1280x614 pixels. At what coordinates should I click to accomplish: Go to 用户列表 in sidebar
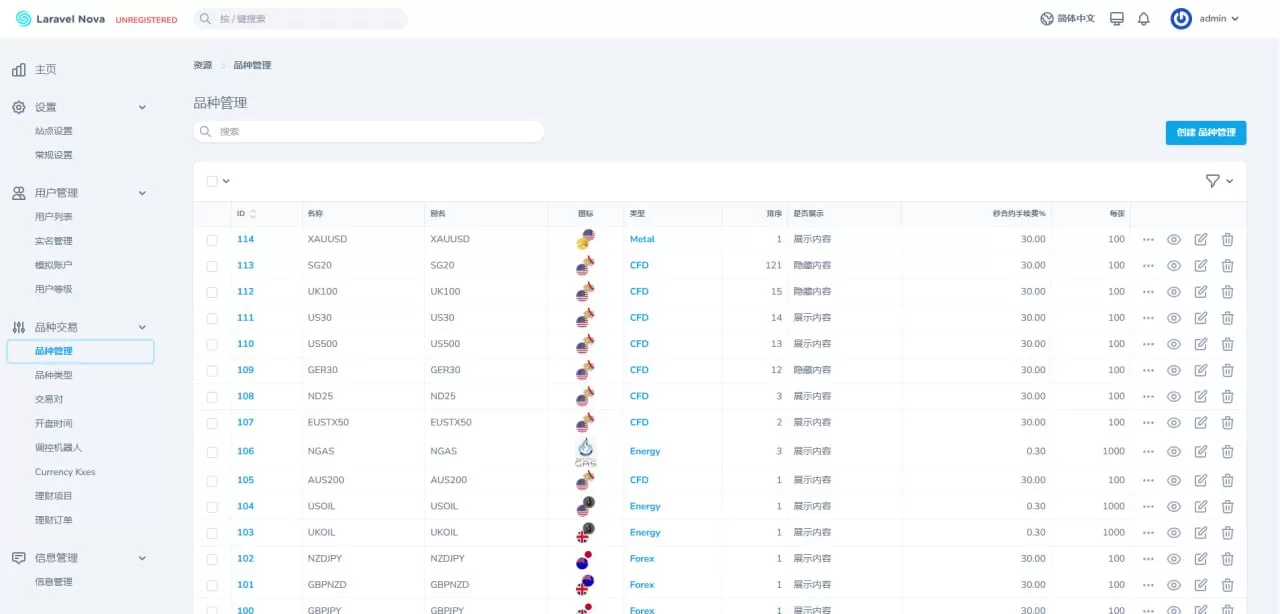click(x=54, y=217)
